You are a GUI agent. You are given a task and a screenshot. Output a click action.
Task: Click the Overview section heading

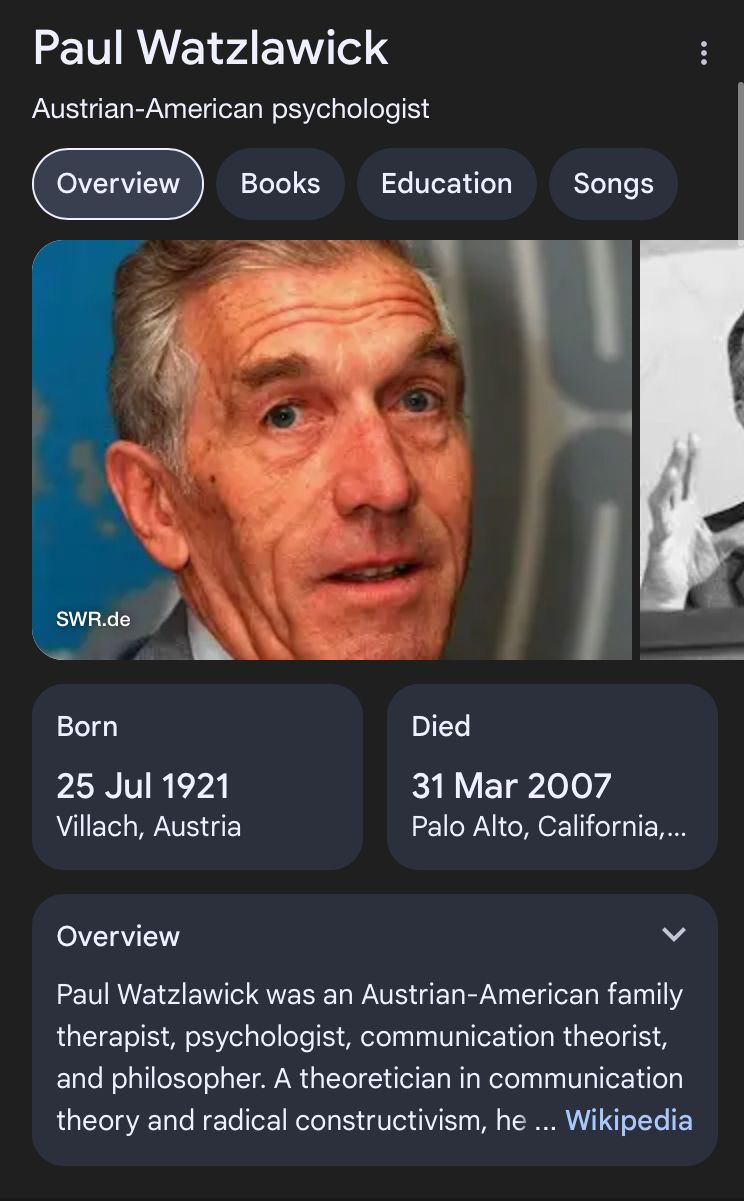coord(118,936)
